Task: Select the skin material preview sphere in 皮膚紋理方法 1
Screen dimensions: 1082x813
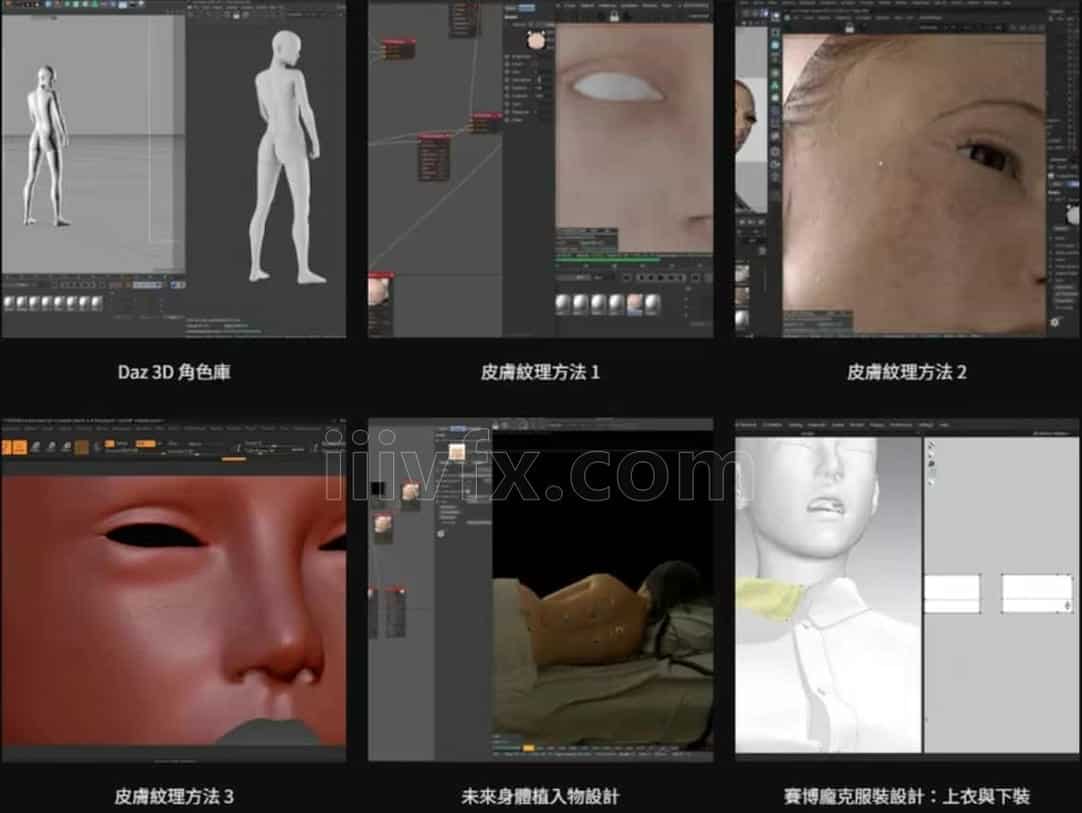Action: point(536,39)
